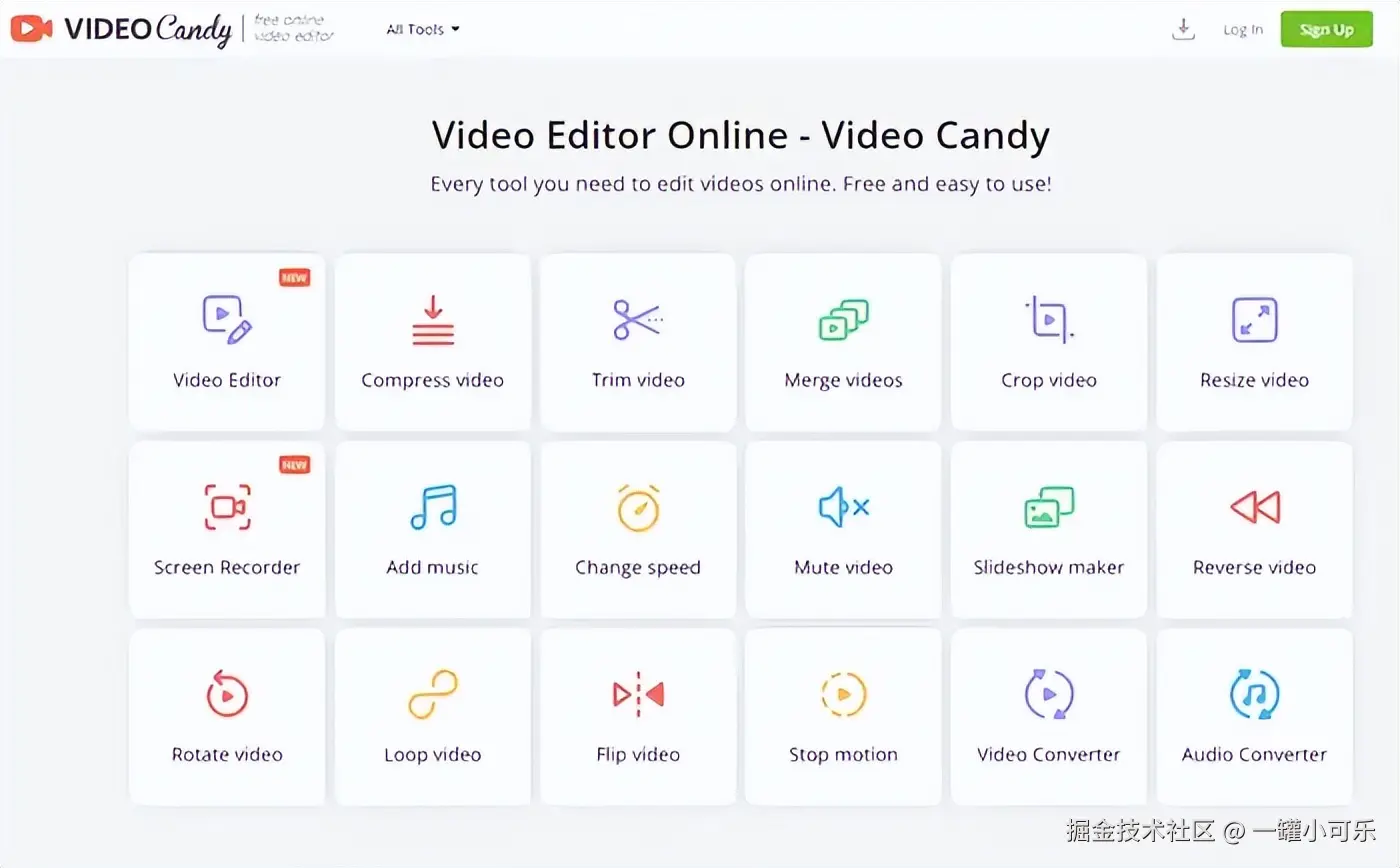Click the "Crop video" label text
Viewport: 1400px width, 868px height.
click(1049, 380)
